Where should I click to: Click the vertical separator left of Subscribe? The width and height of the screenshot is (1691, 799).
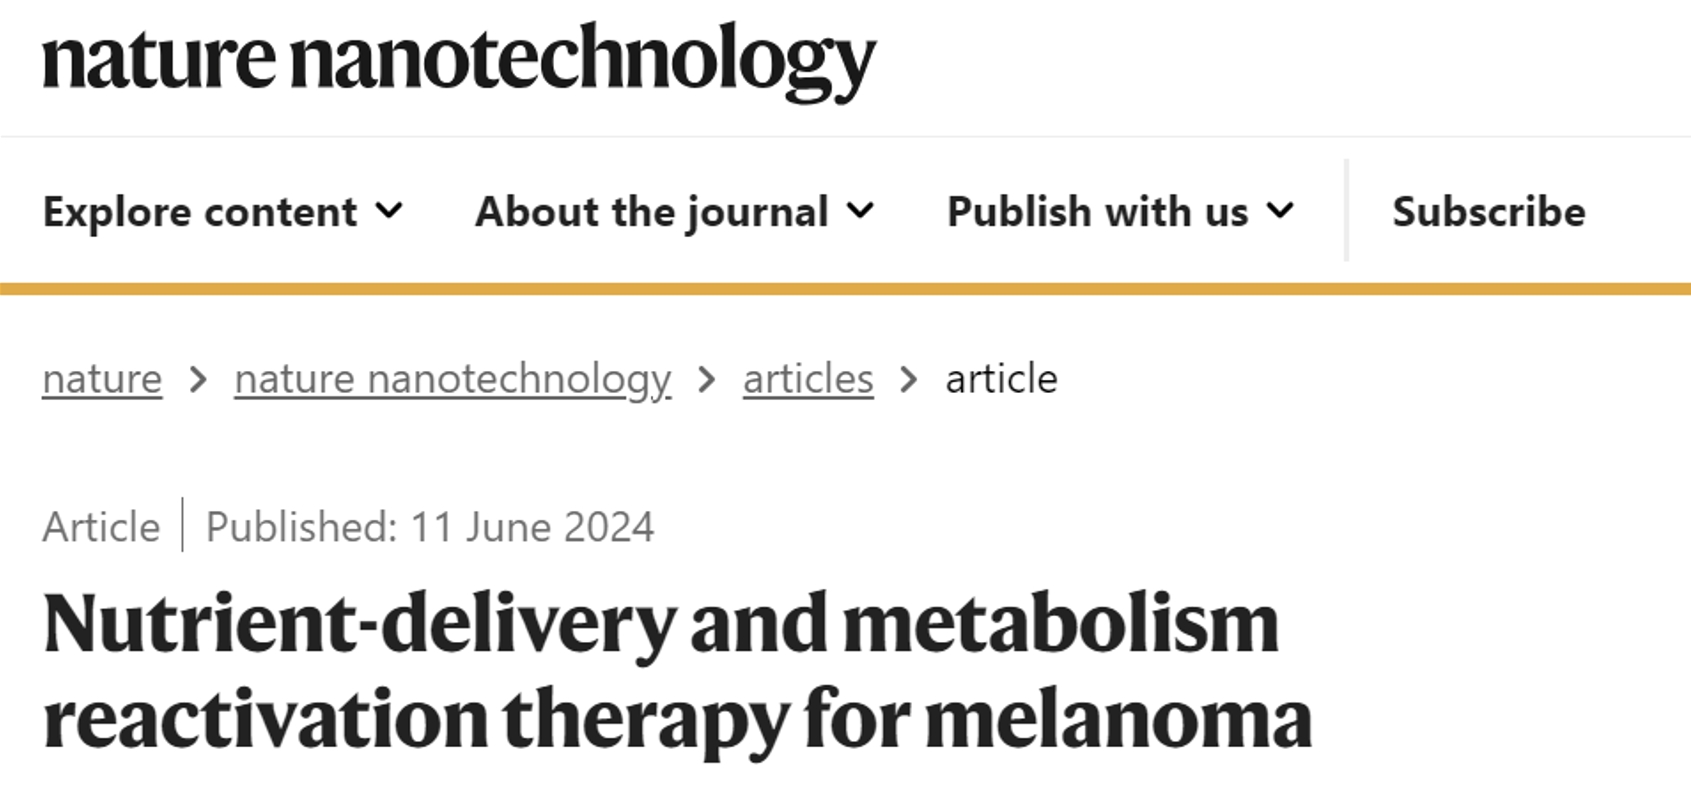point(1347,210)
